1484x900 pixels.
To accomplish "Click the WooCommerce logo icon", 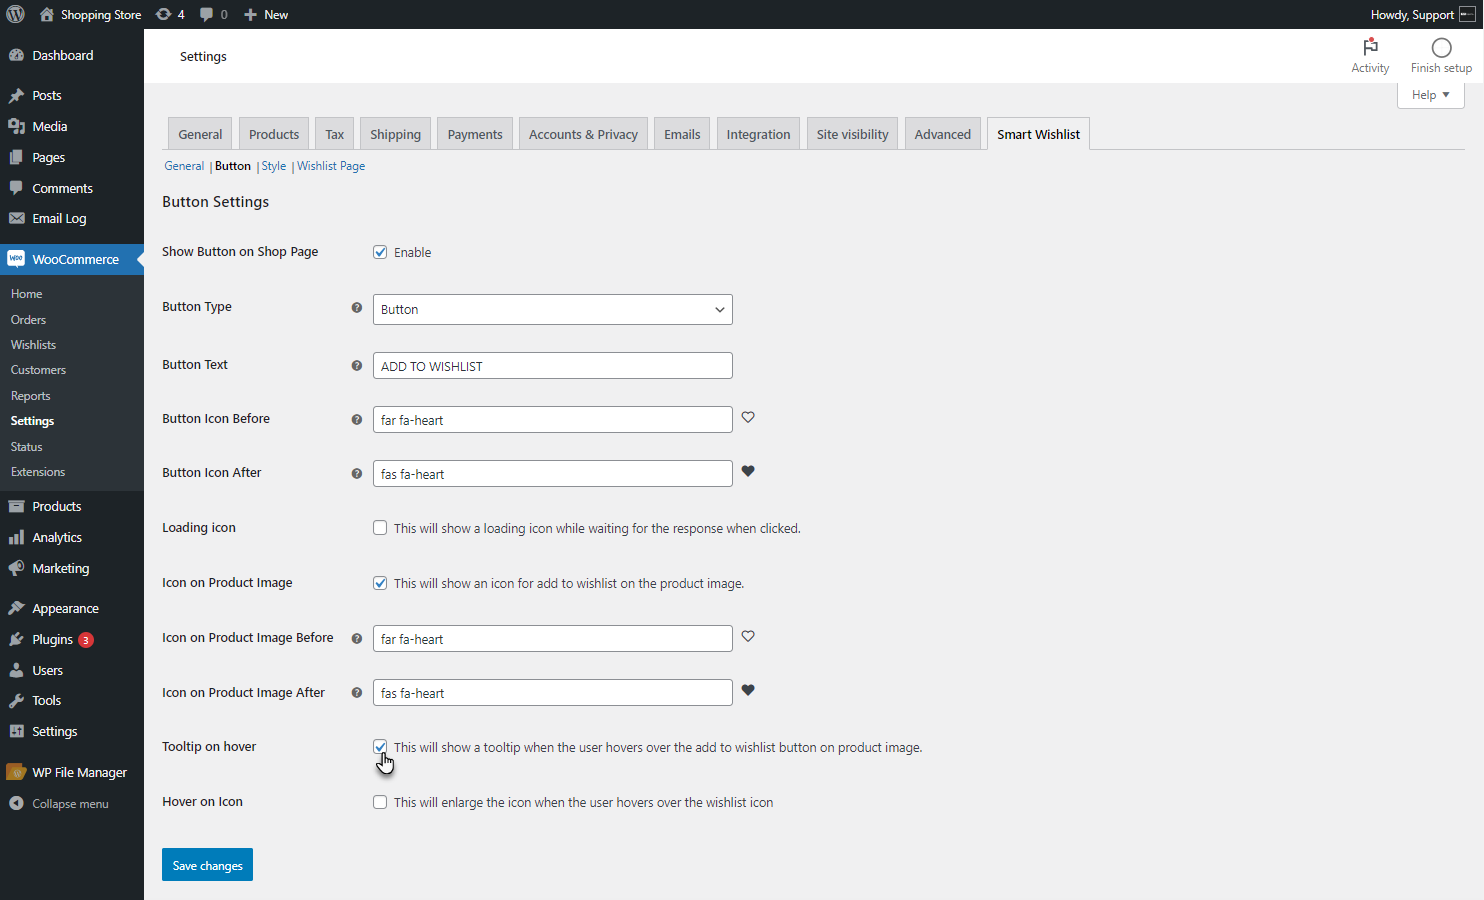I will [x=16, y=259].
